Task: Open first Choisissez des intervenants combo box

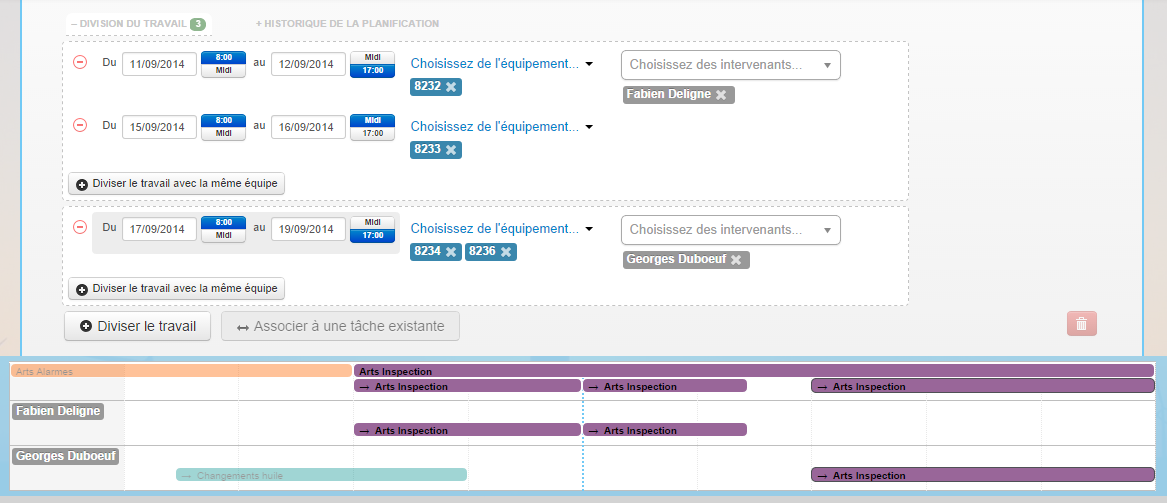Action: [730, 65]
